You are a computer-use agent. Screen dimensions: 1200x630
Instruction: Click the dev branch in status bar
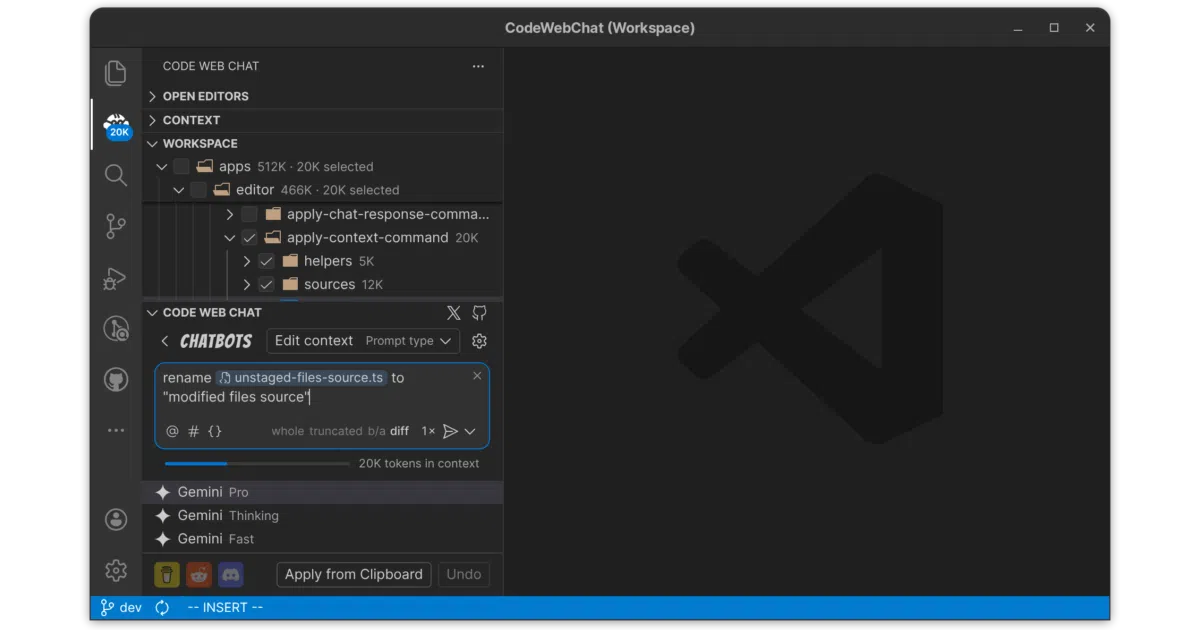[x=122, y=607]
